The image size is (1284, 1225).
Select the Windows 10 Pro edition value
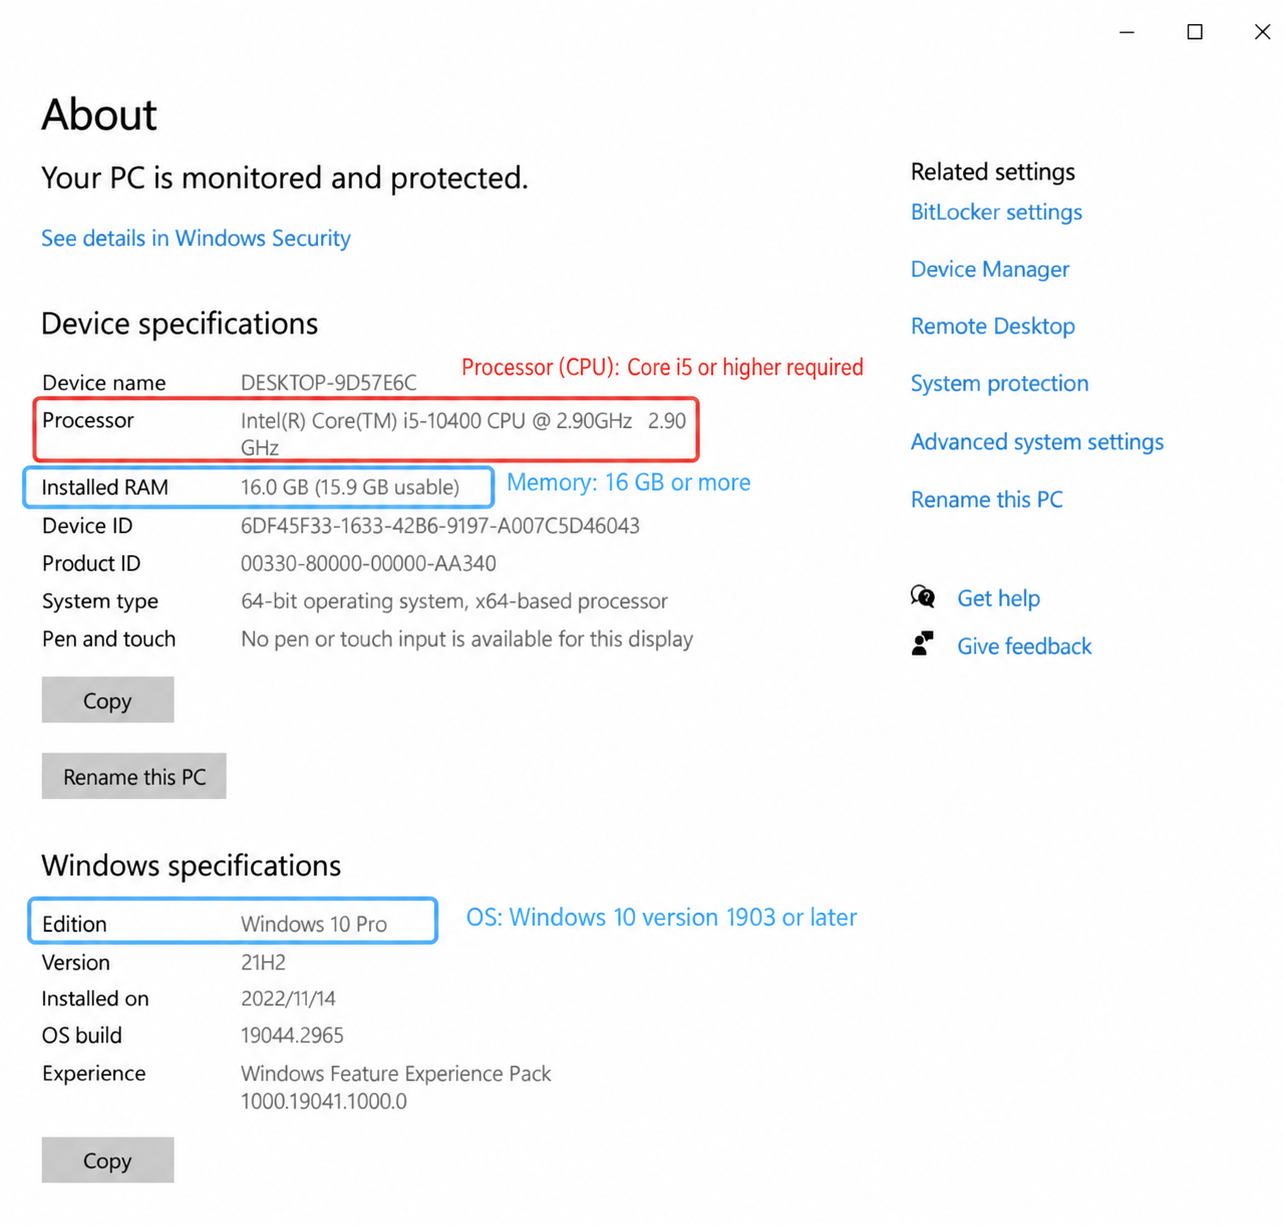pos(314,924)
